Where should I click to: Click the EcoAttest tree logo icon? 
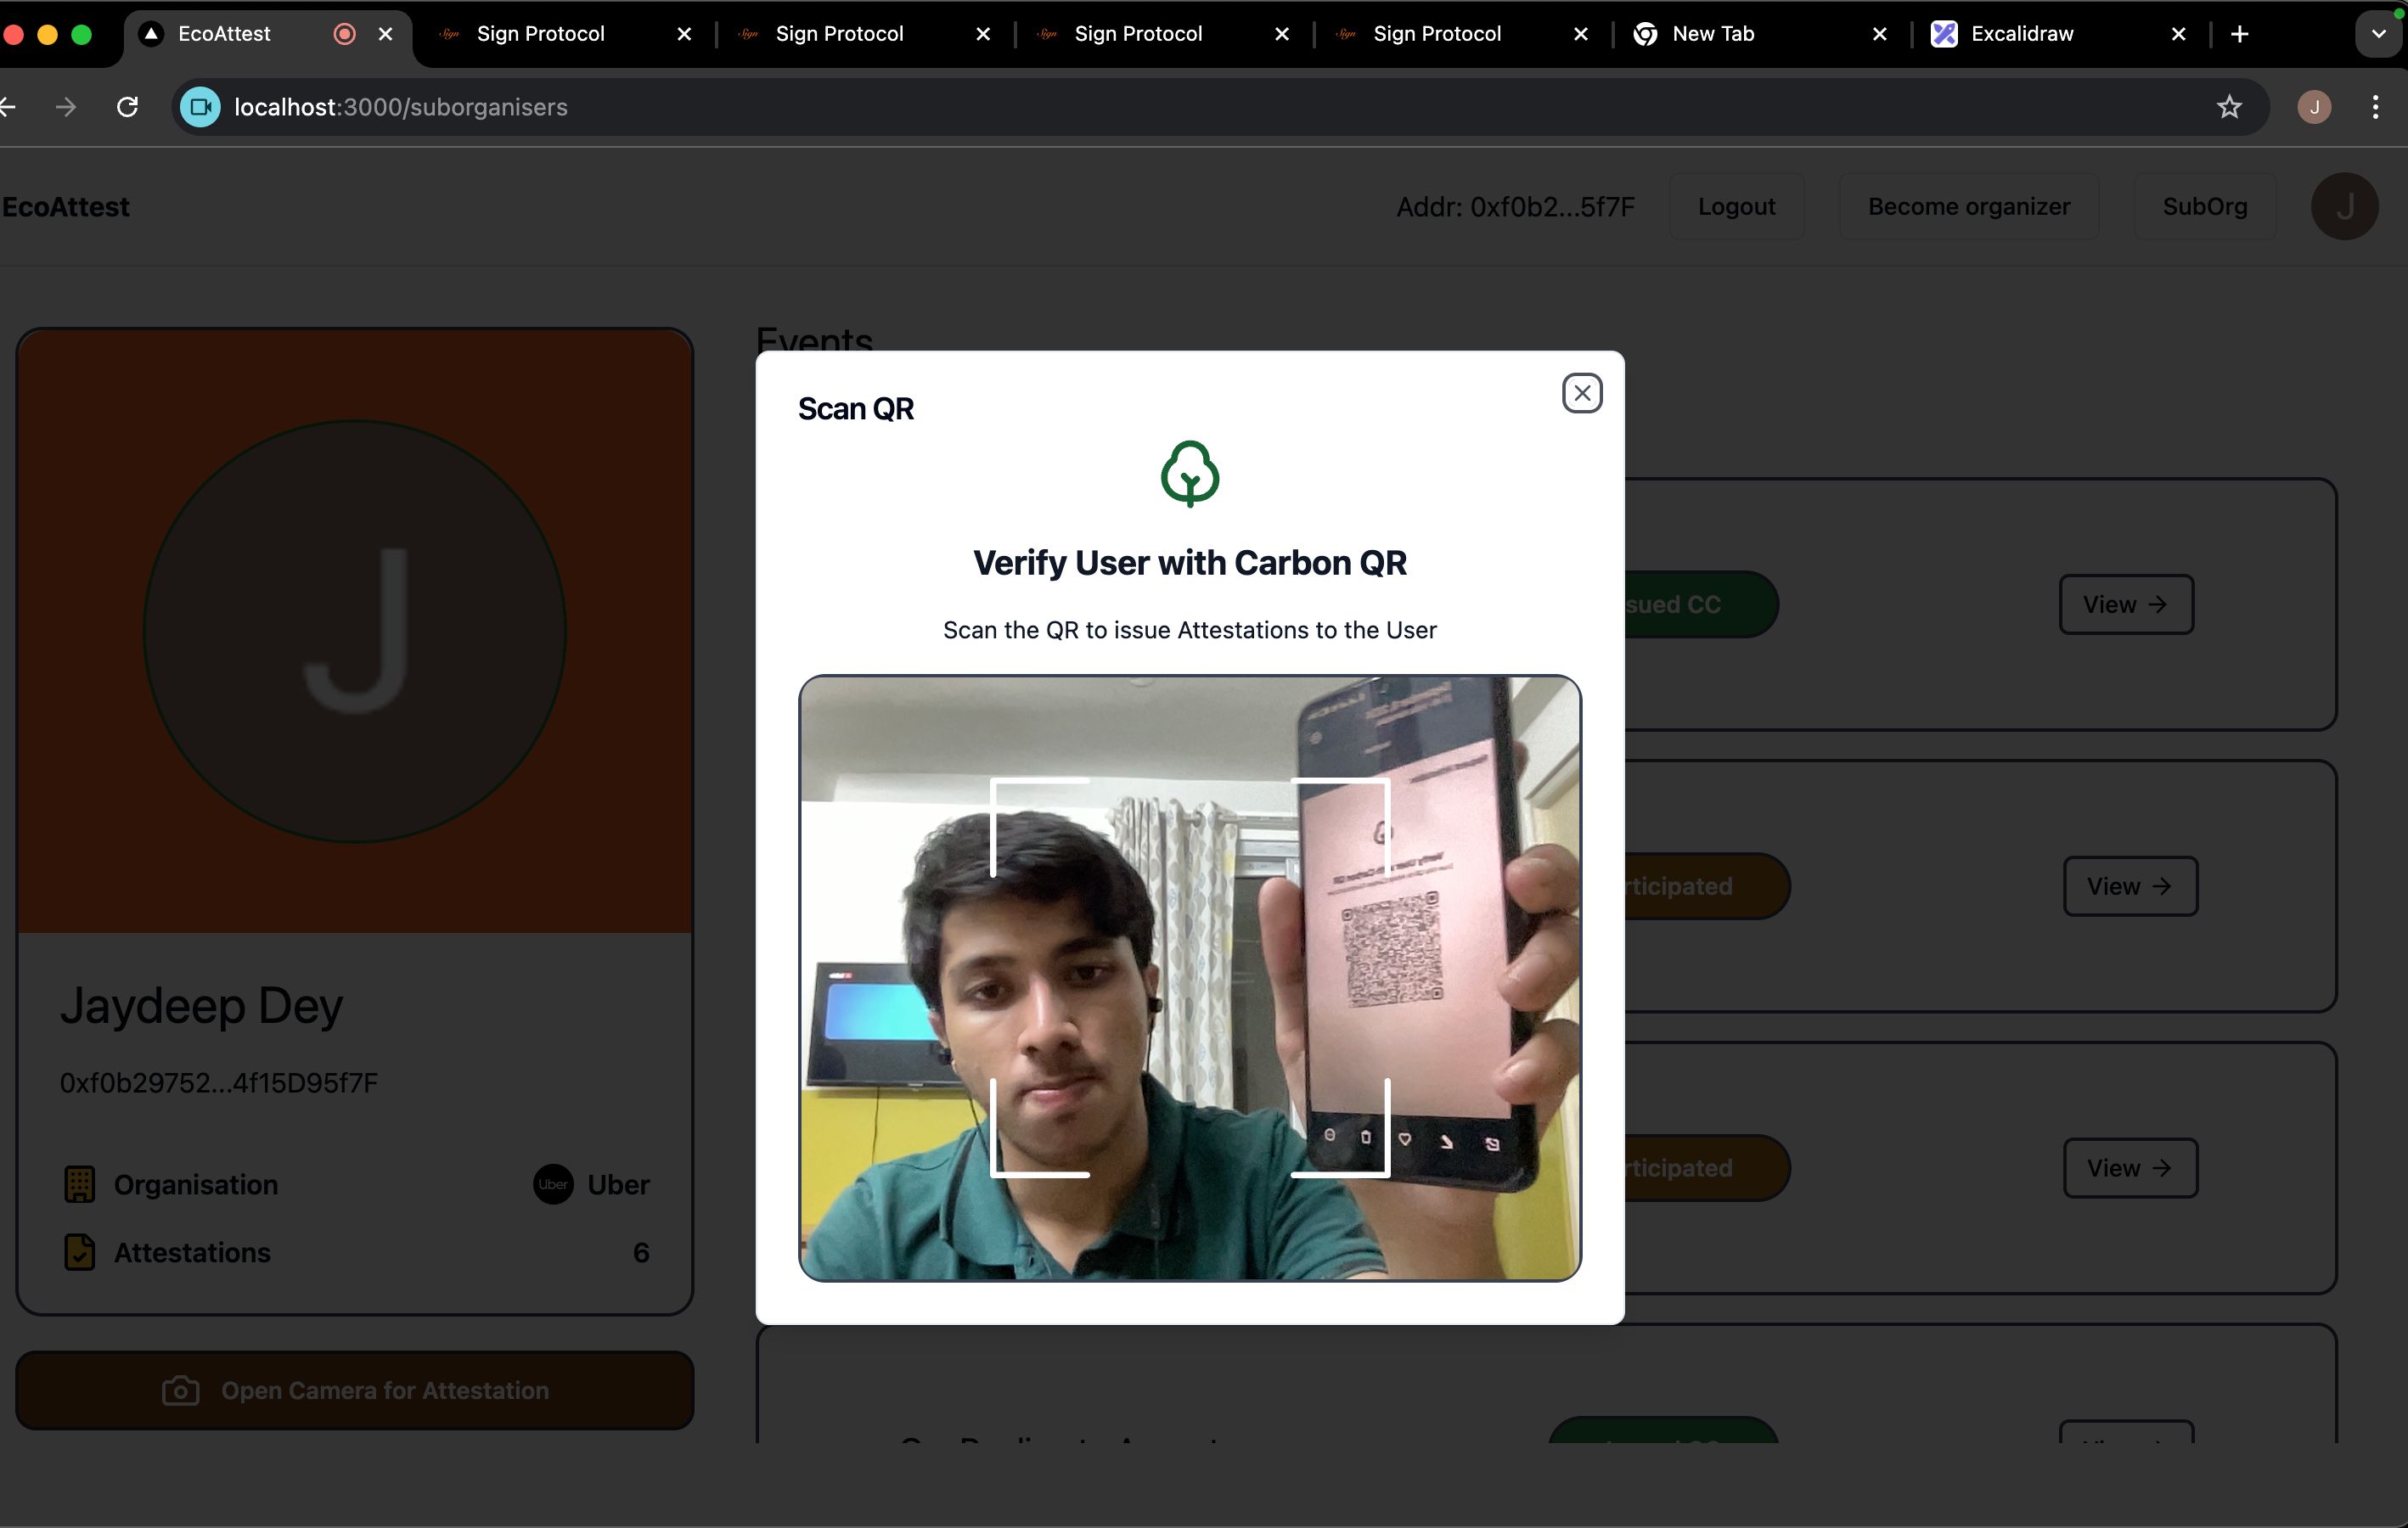[1188, 474]
